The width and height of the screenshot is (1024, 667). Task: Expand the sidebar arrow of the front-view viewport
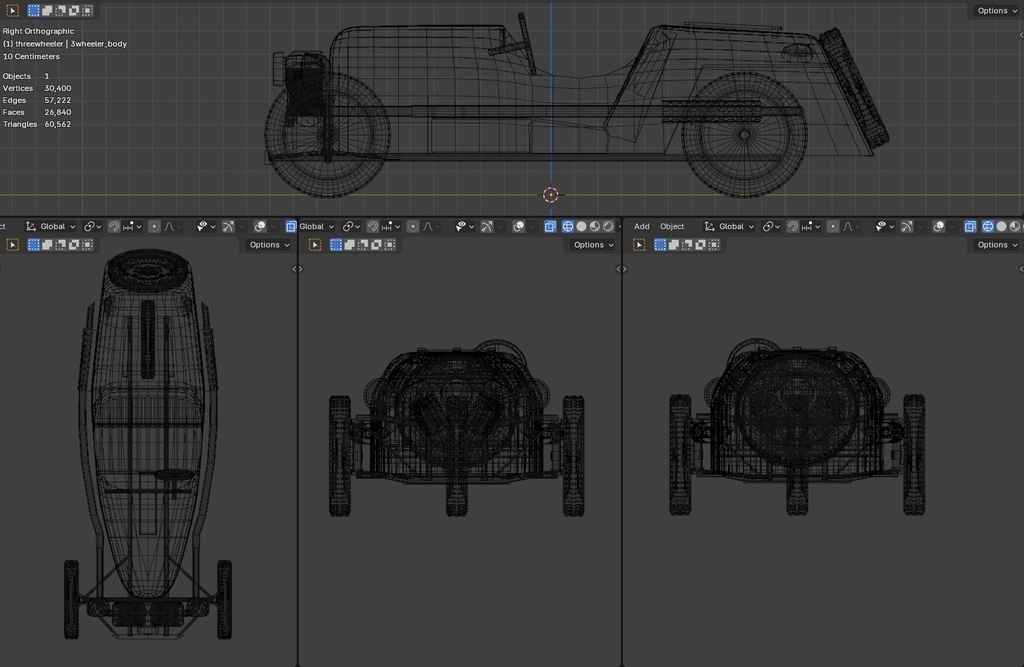click(619, 268)
